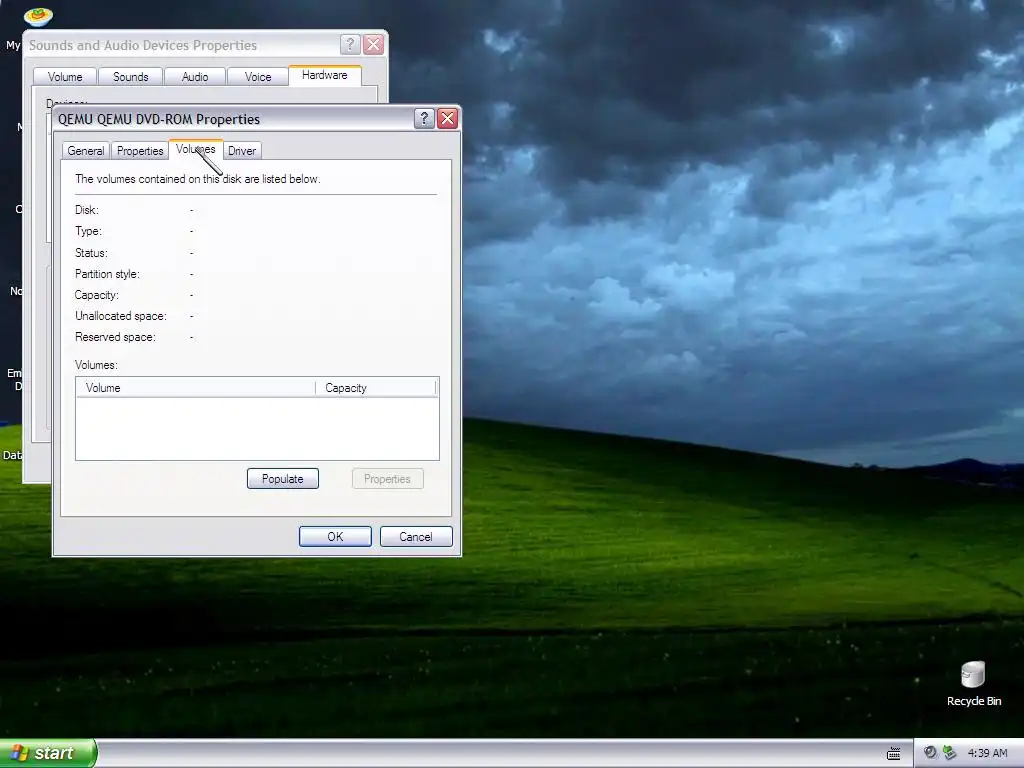Open the Start menu
Viewport: 1024px width, 768px height.
click(48, 753)
